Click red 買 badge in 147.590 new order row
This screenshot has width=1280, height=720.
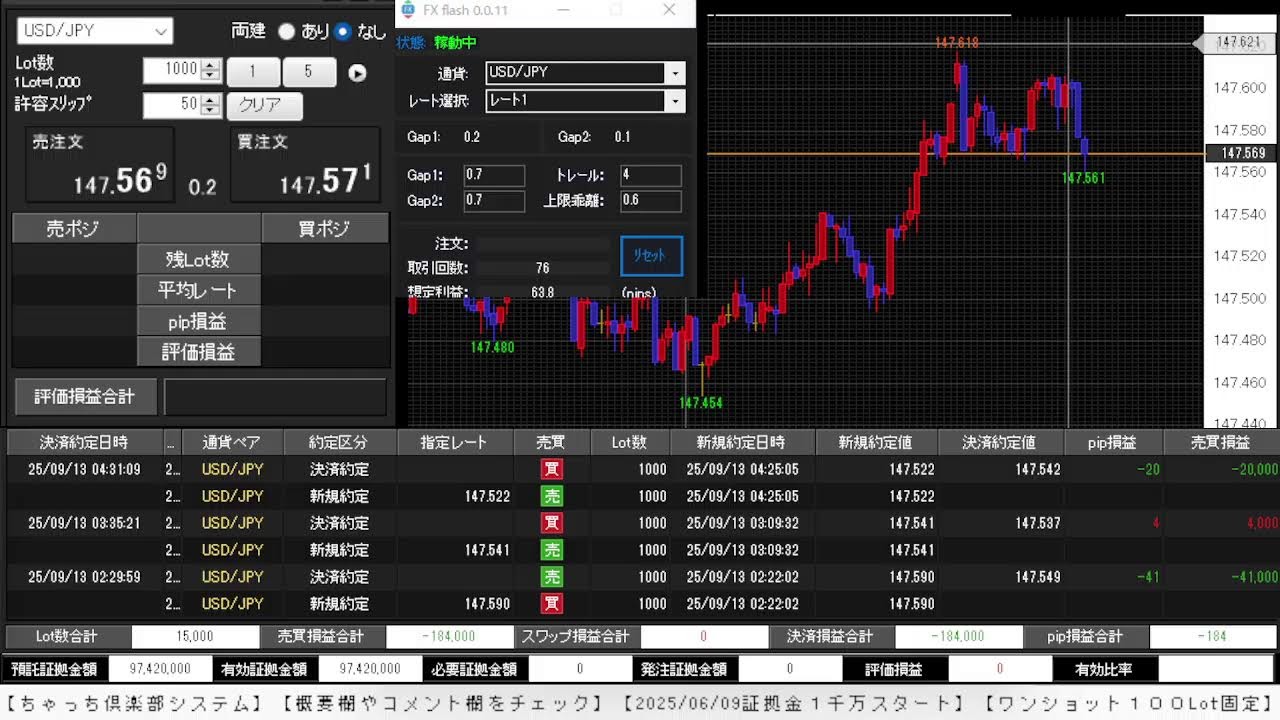click(552, 604)
